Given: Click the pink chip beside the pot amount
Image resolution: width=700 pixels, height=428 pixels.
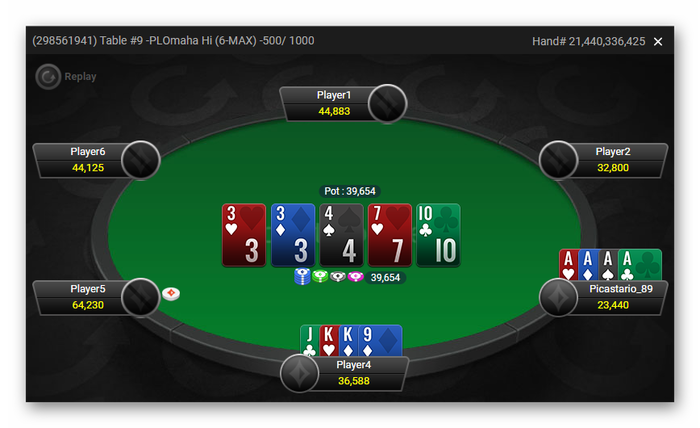Looking at the screenshot, I should [356, 277].
